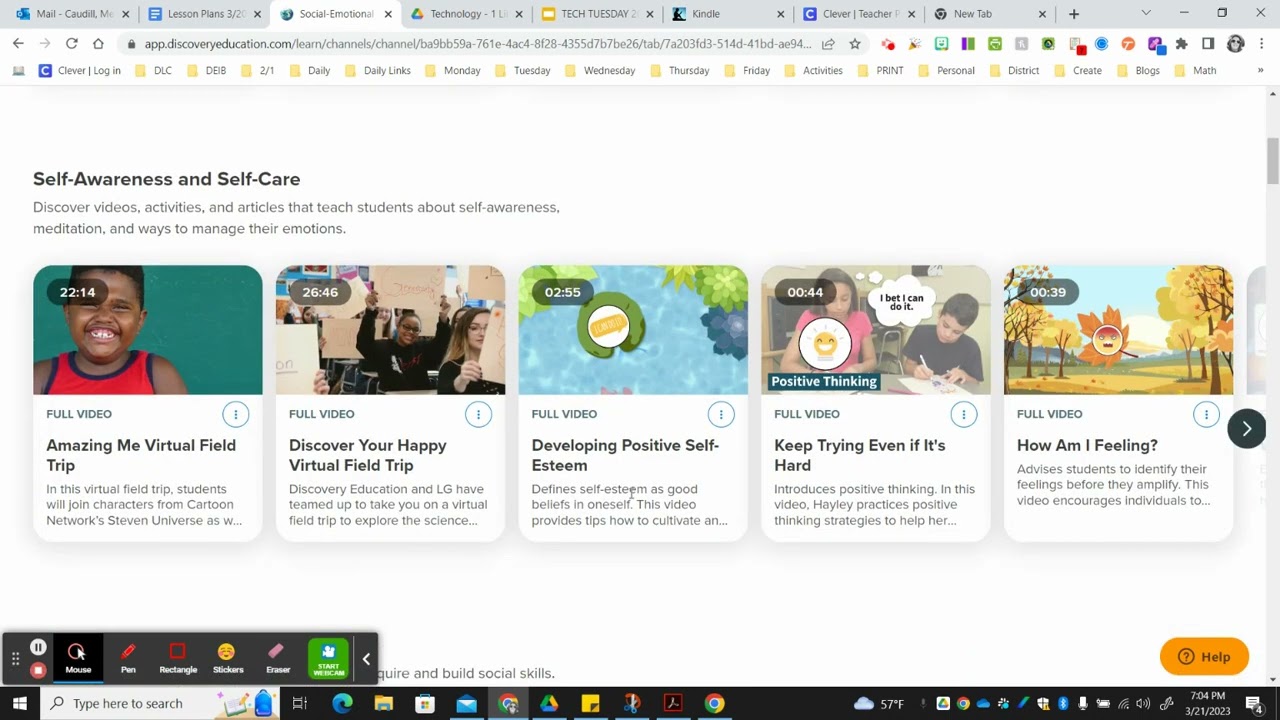Image resolution: width=1280 pixels, height=720 pixels.
Task: Open the Windows Start menu
Action: [19, 703]
